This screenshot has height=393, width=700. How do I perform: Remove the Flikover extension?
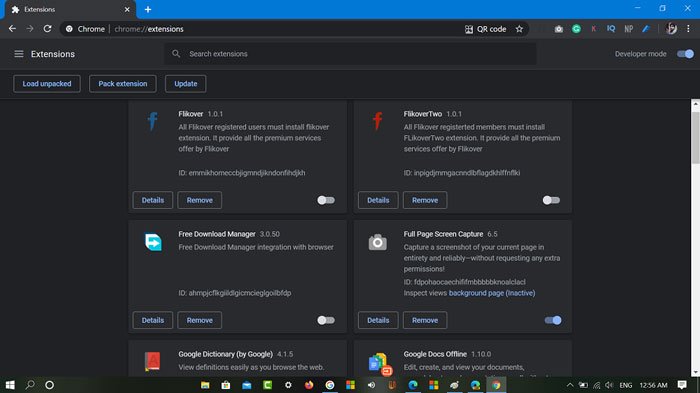click(x=200, y=200)
